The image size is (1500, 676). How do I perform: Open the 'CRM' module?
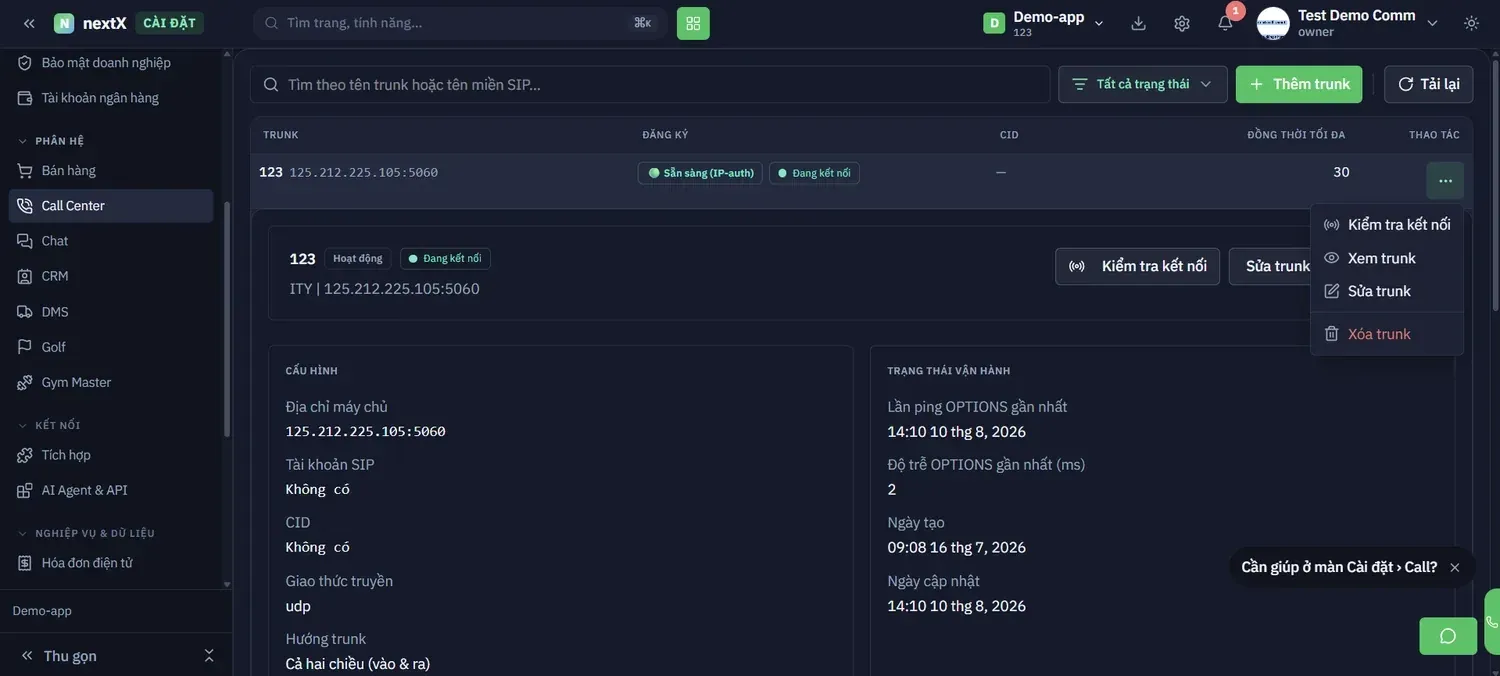tap(111, 276)
